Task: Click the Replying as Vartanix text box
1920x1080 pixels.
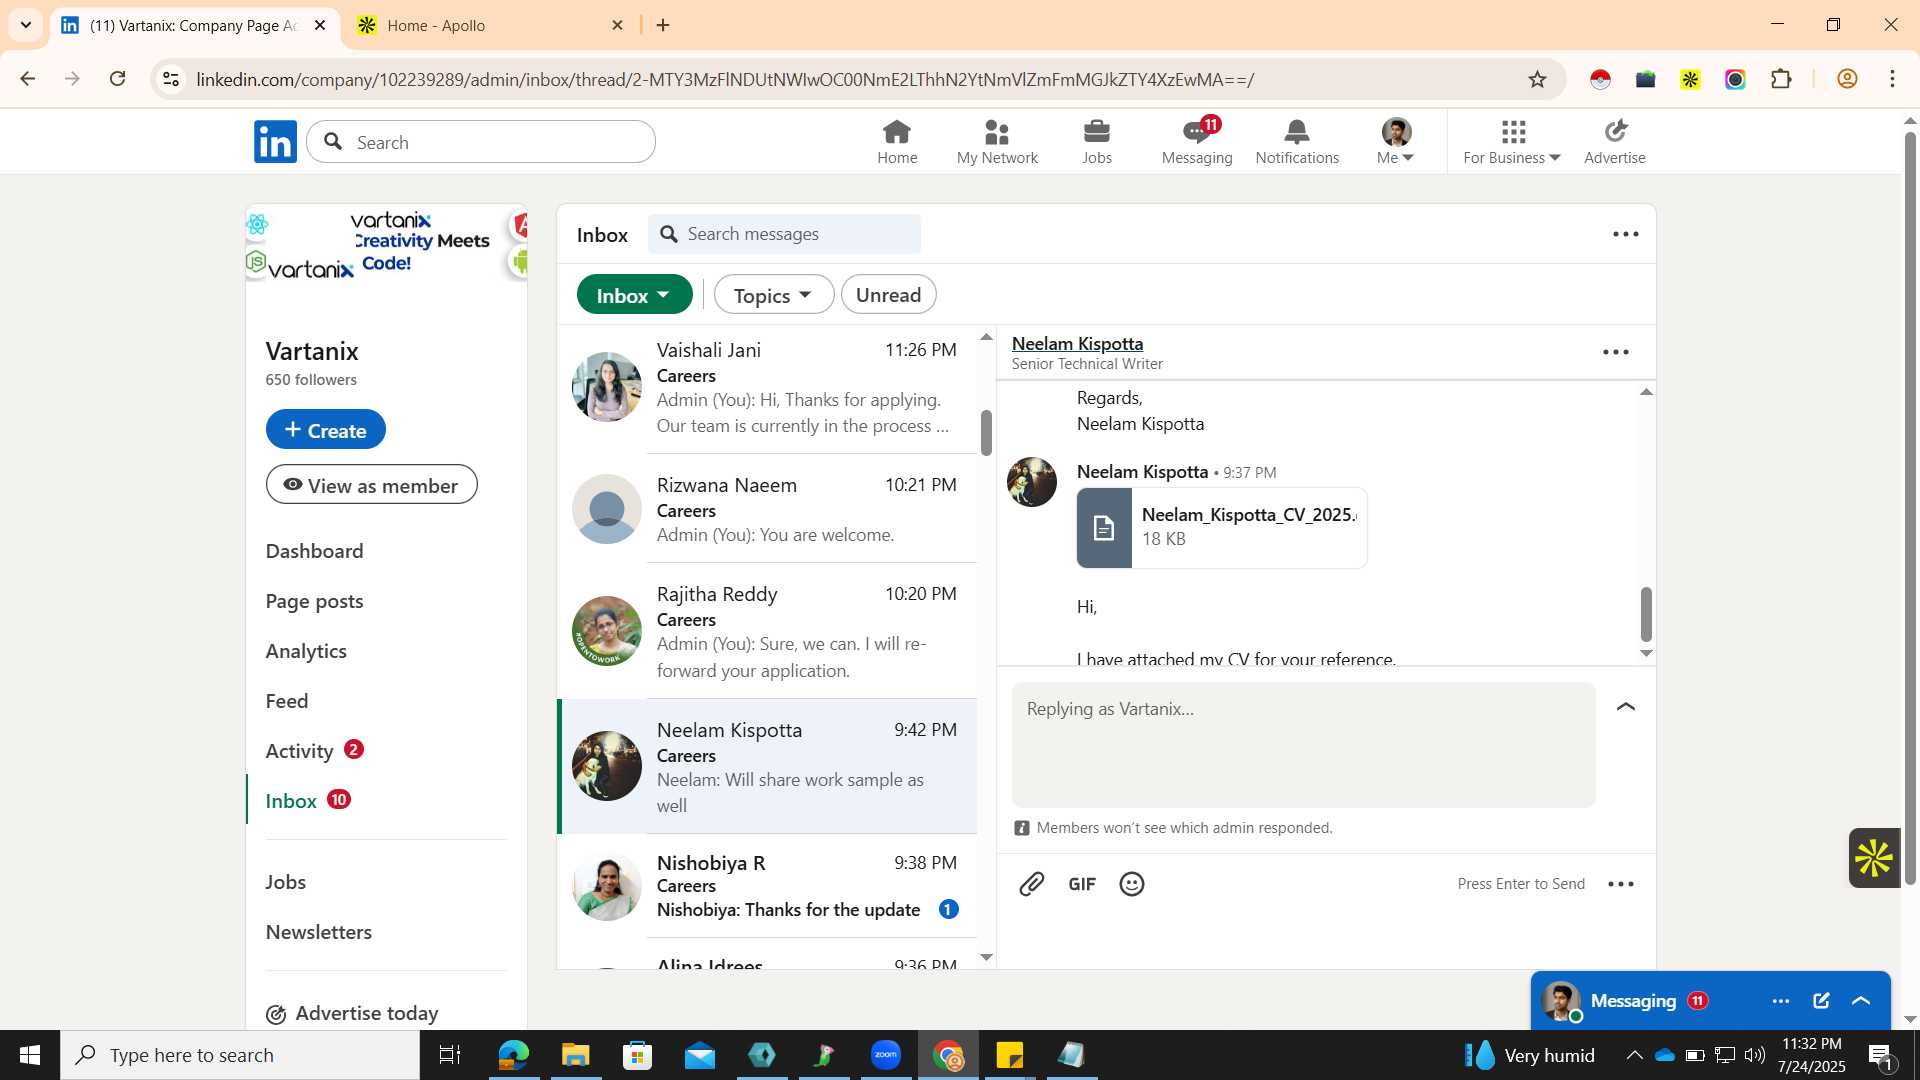Action: pos(1303,745)
